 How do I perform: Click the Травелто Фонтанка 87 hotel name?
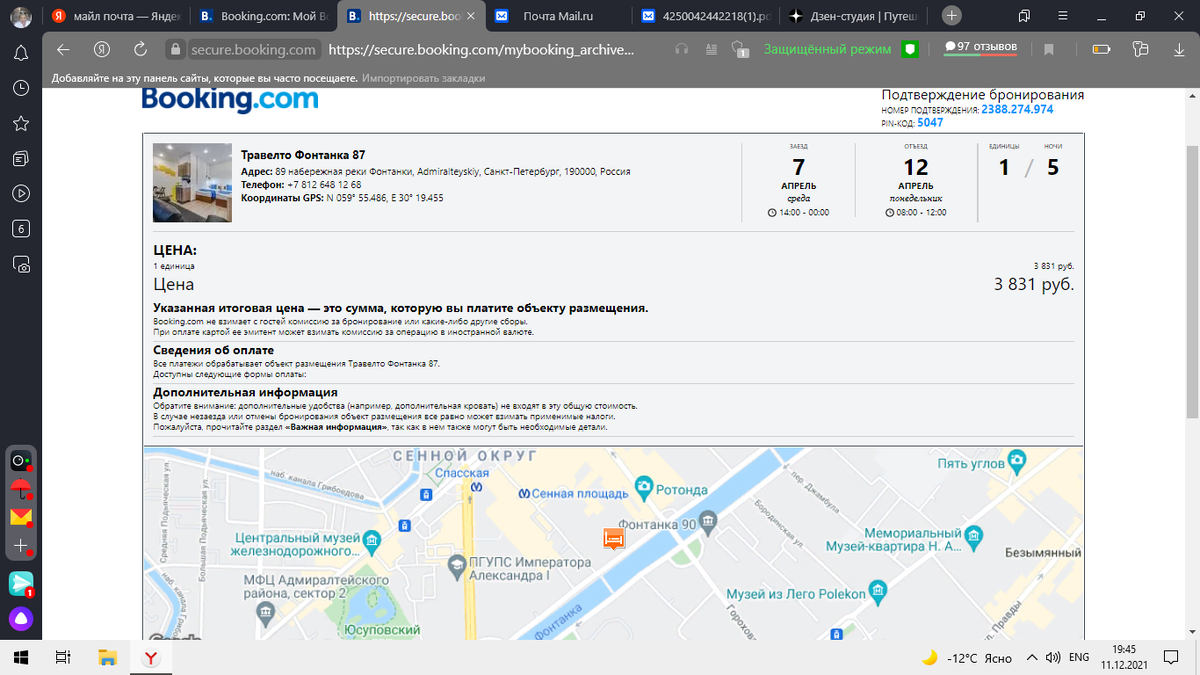click(x=303, y=155)
